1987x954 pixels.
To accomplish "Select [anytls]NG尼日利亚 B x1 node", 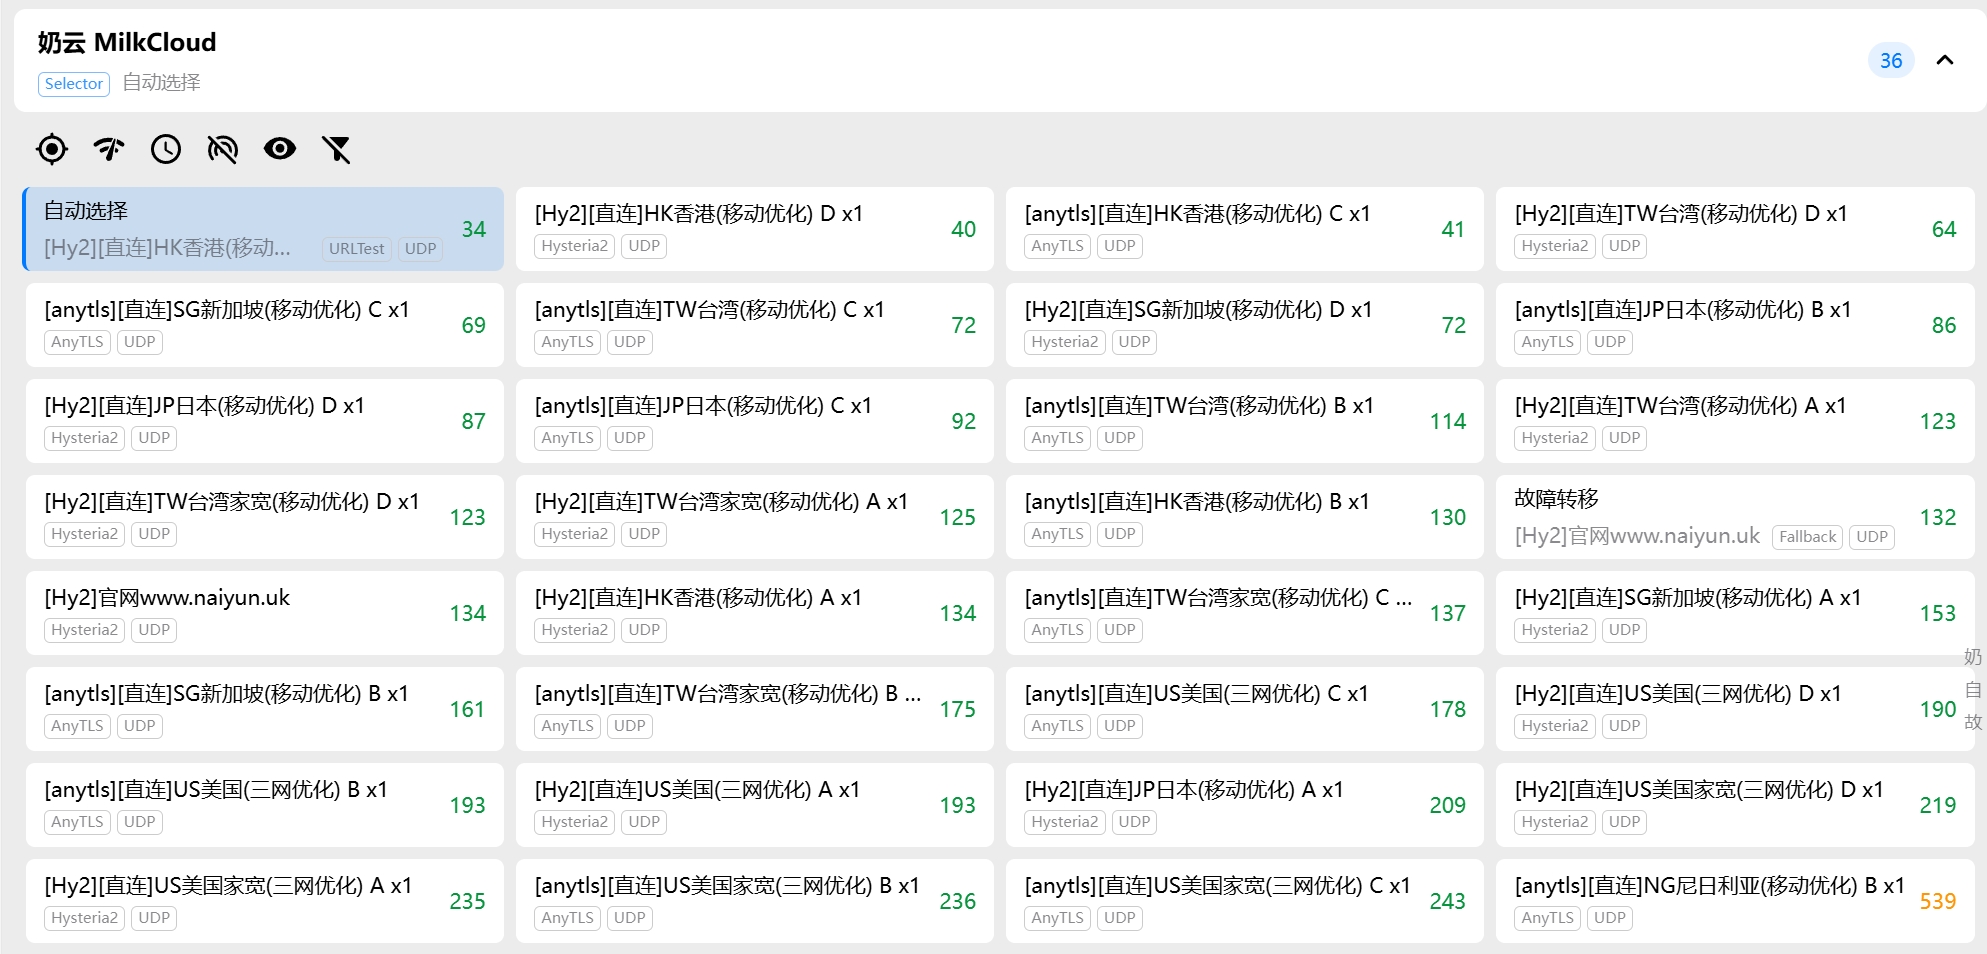I will point(1735,901).
